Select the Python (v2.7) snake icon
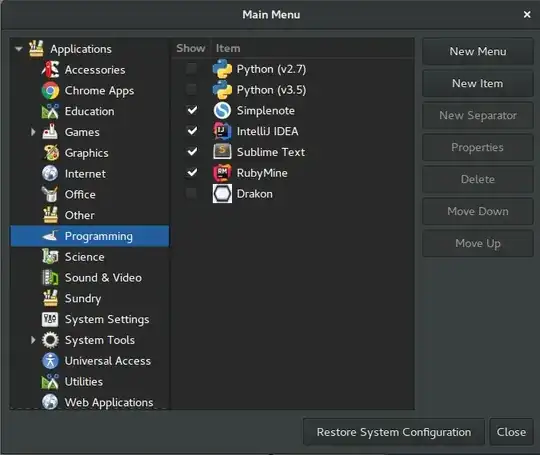The height and width of the screenshot is (455, 540). tap(222, 69)
